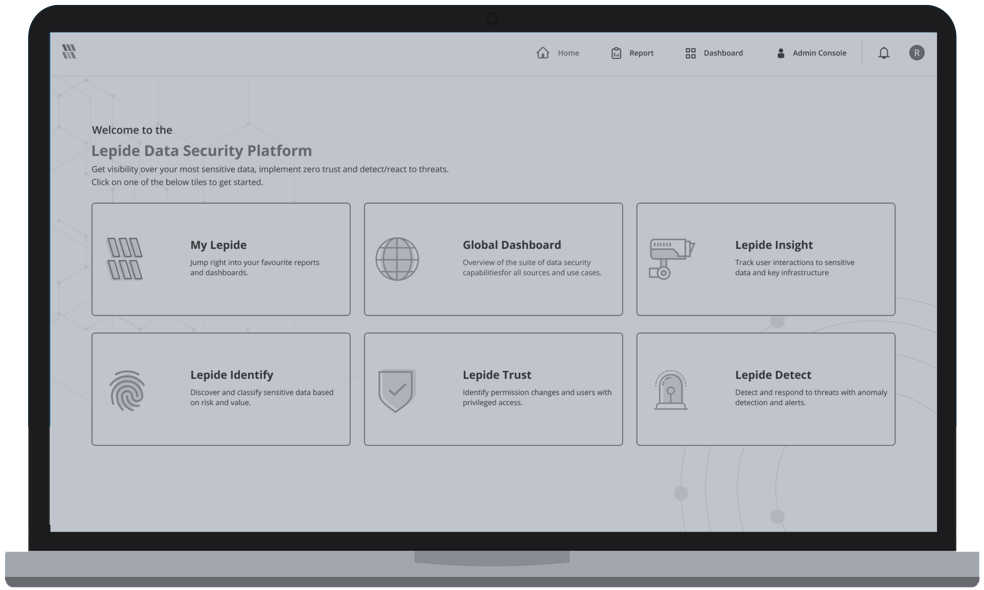
Task: Click the Report clipboard icon
Action: click(616, 53)
